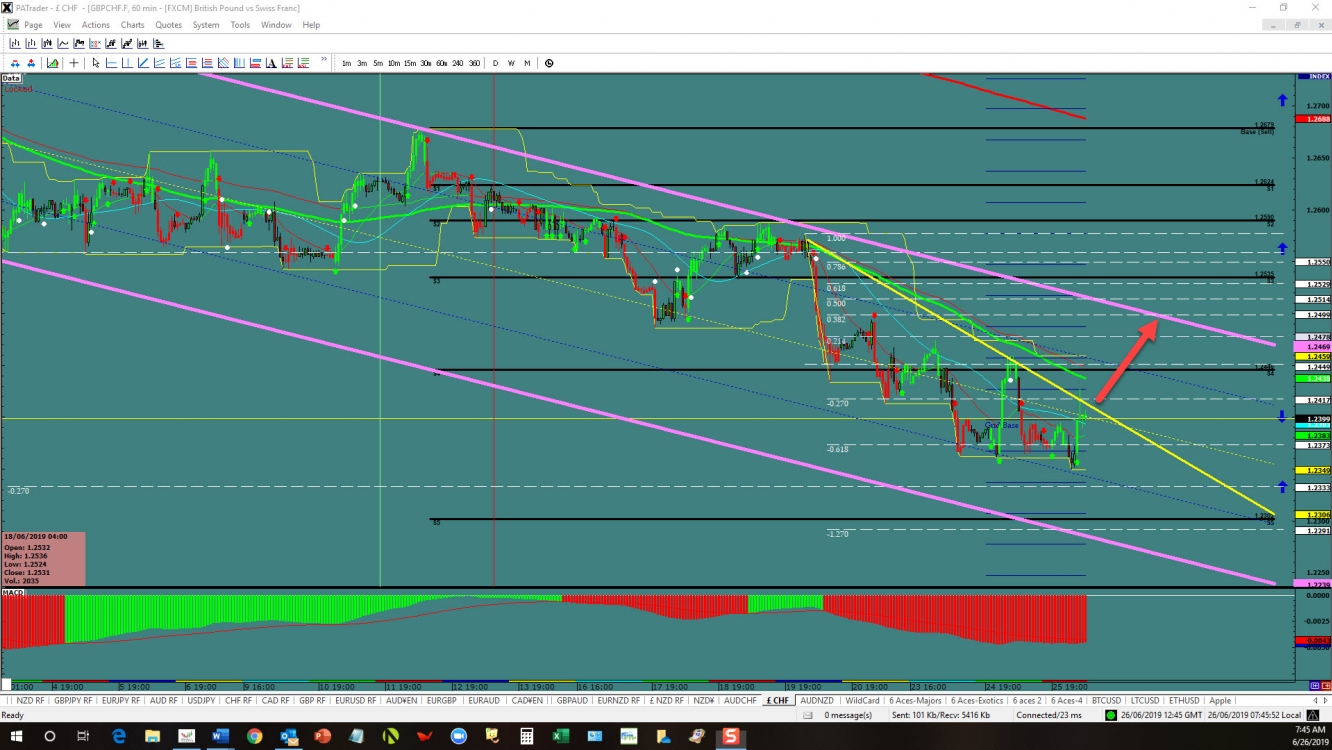Click the Data label atop the chart
The height and width of the screenshot is (750, 1332).
[x=11, y=77]
